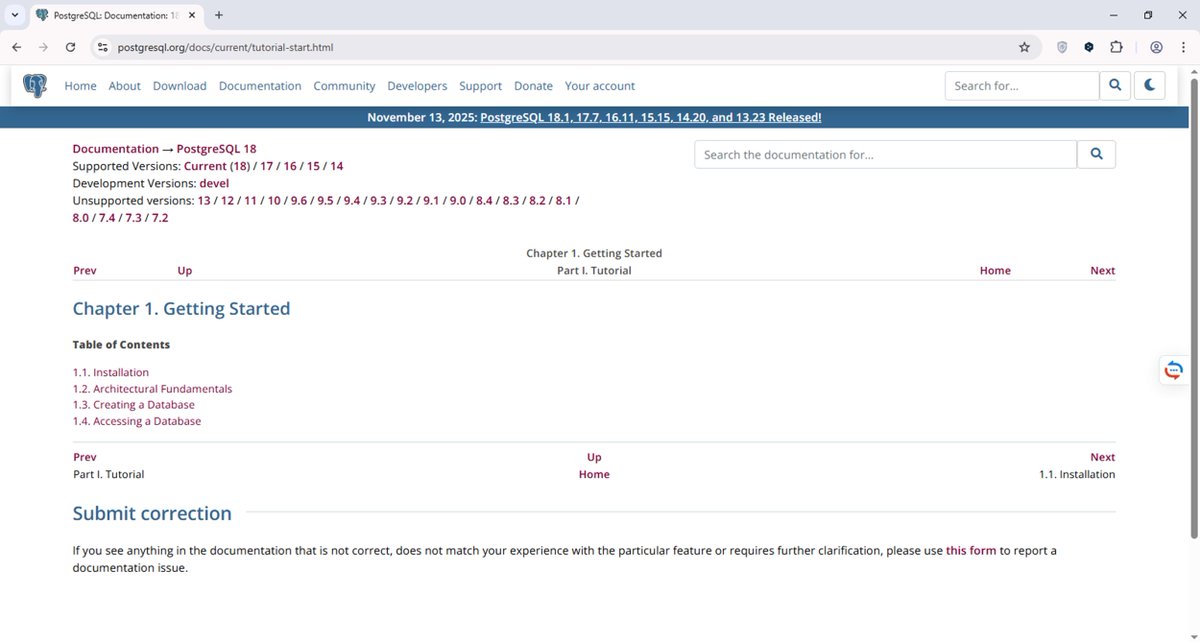Click the bottom Prev navigation link
This screenshot has width=1200, height=642.
click(85, 457)
